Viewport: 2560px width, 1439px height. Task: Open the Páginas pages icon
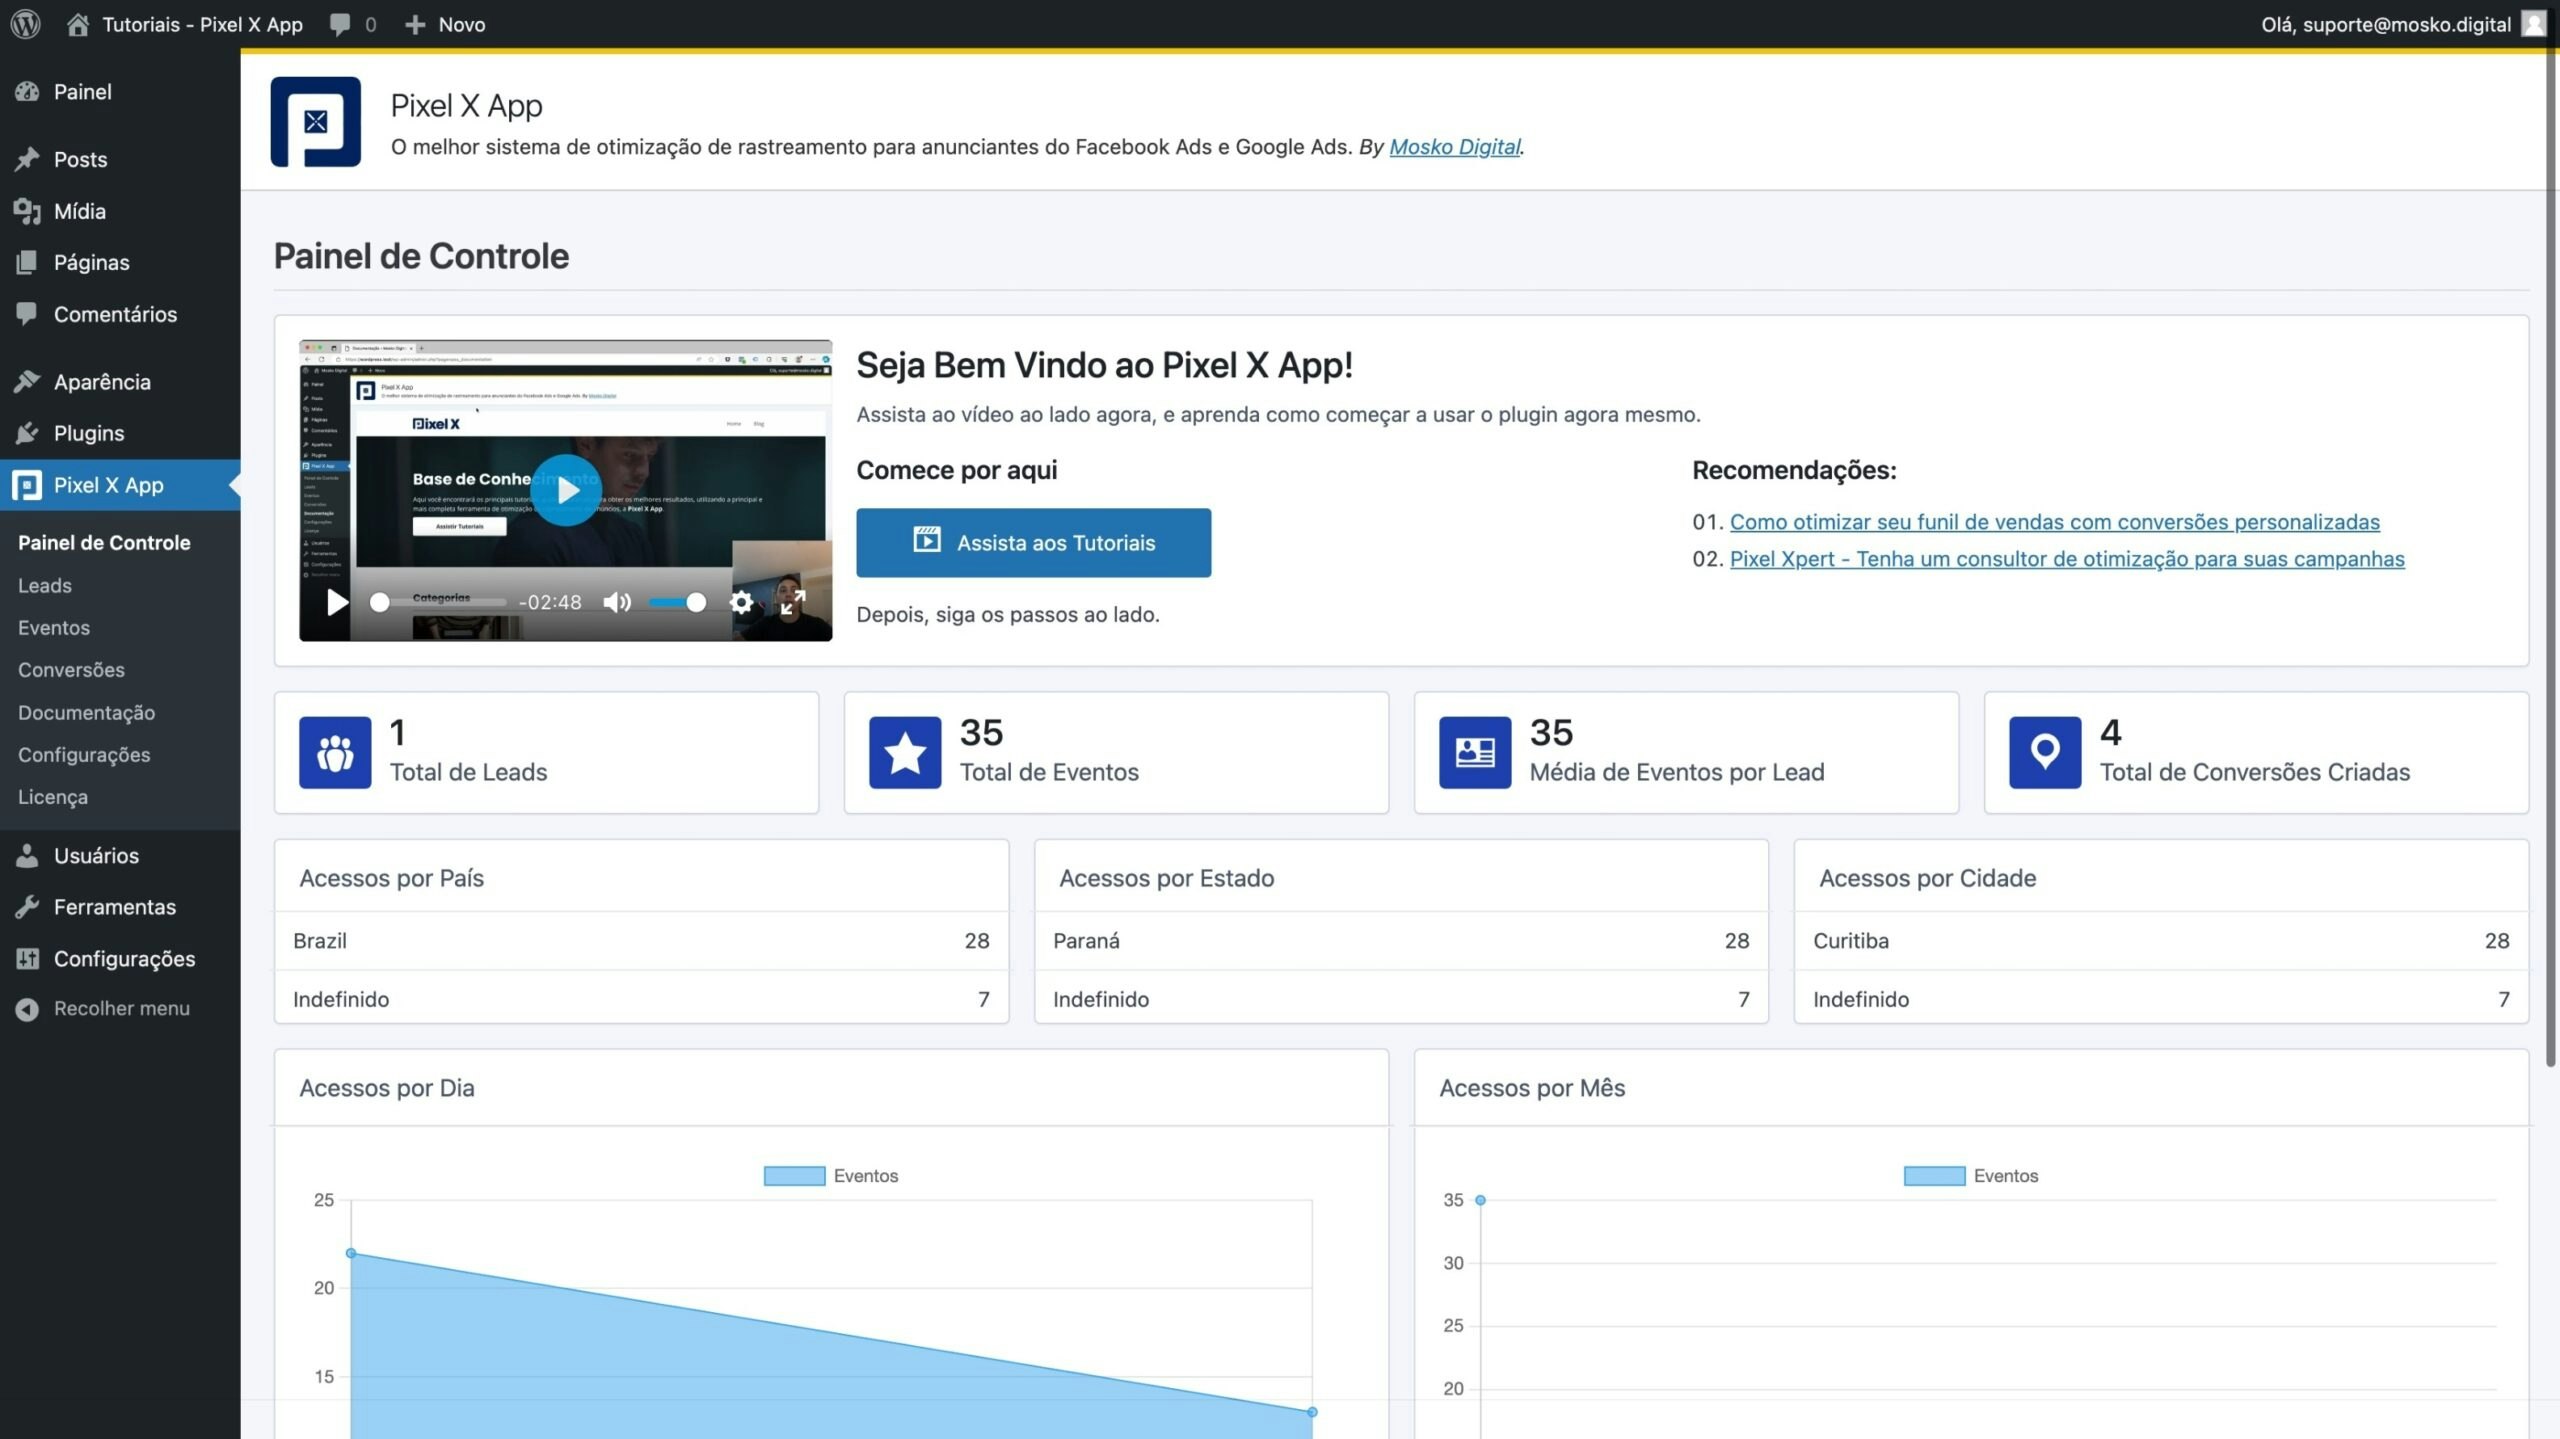pos(27,262)
